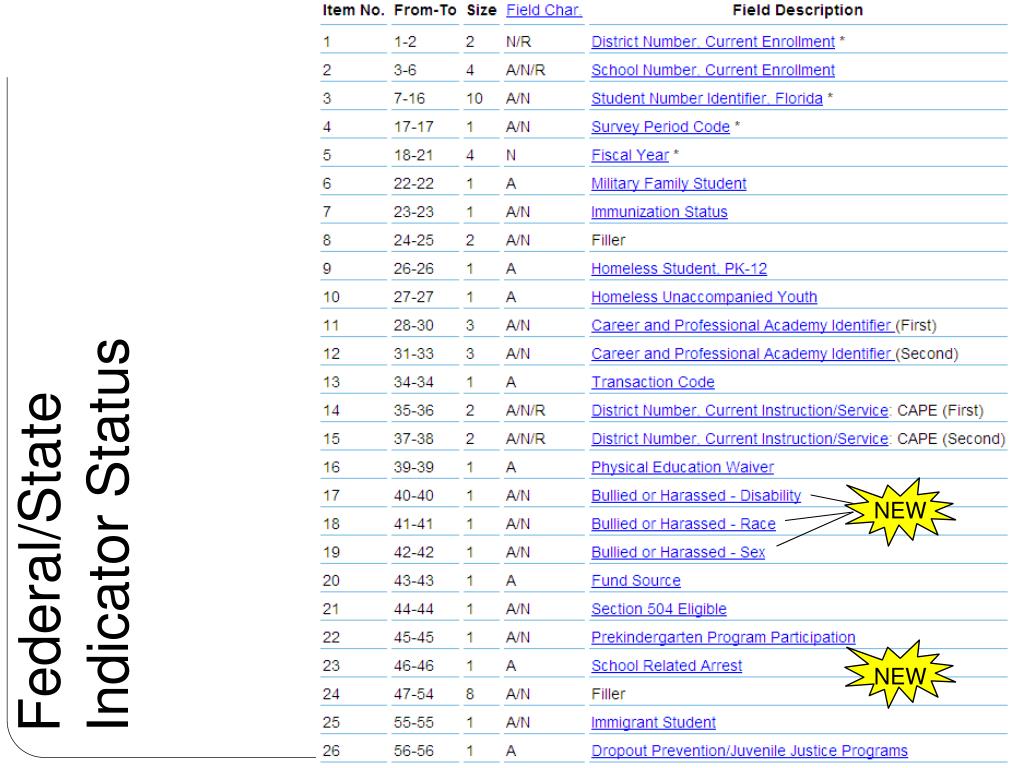The width and height of the screenshot is (1024, 768).
Task: Click the Immigrant Student link
Action: 653,723
